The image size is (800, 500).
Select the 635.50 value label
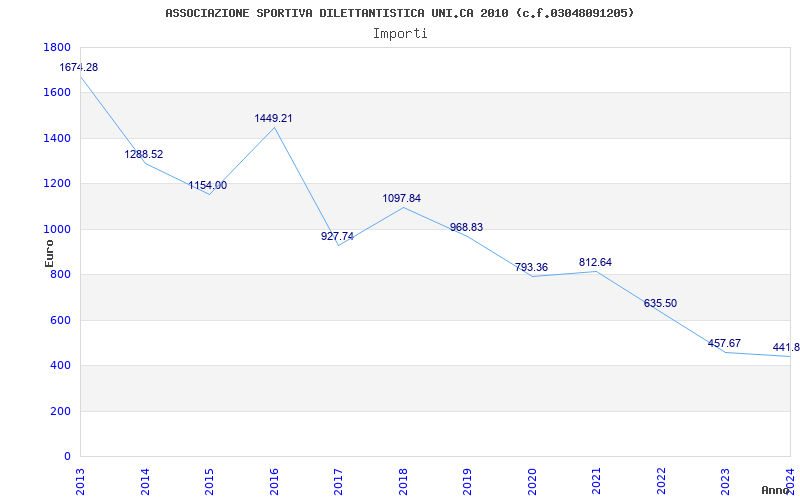(660, 304)
